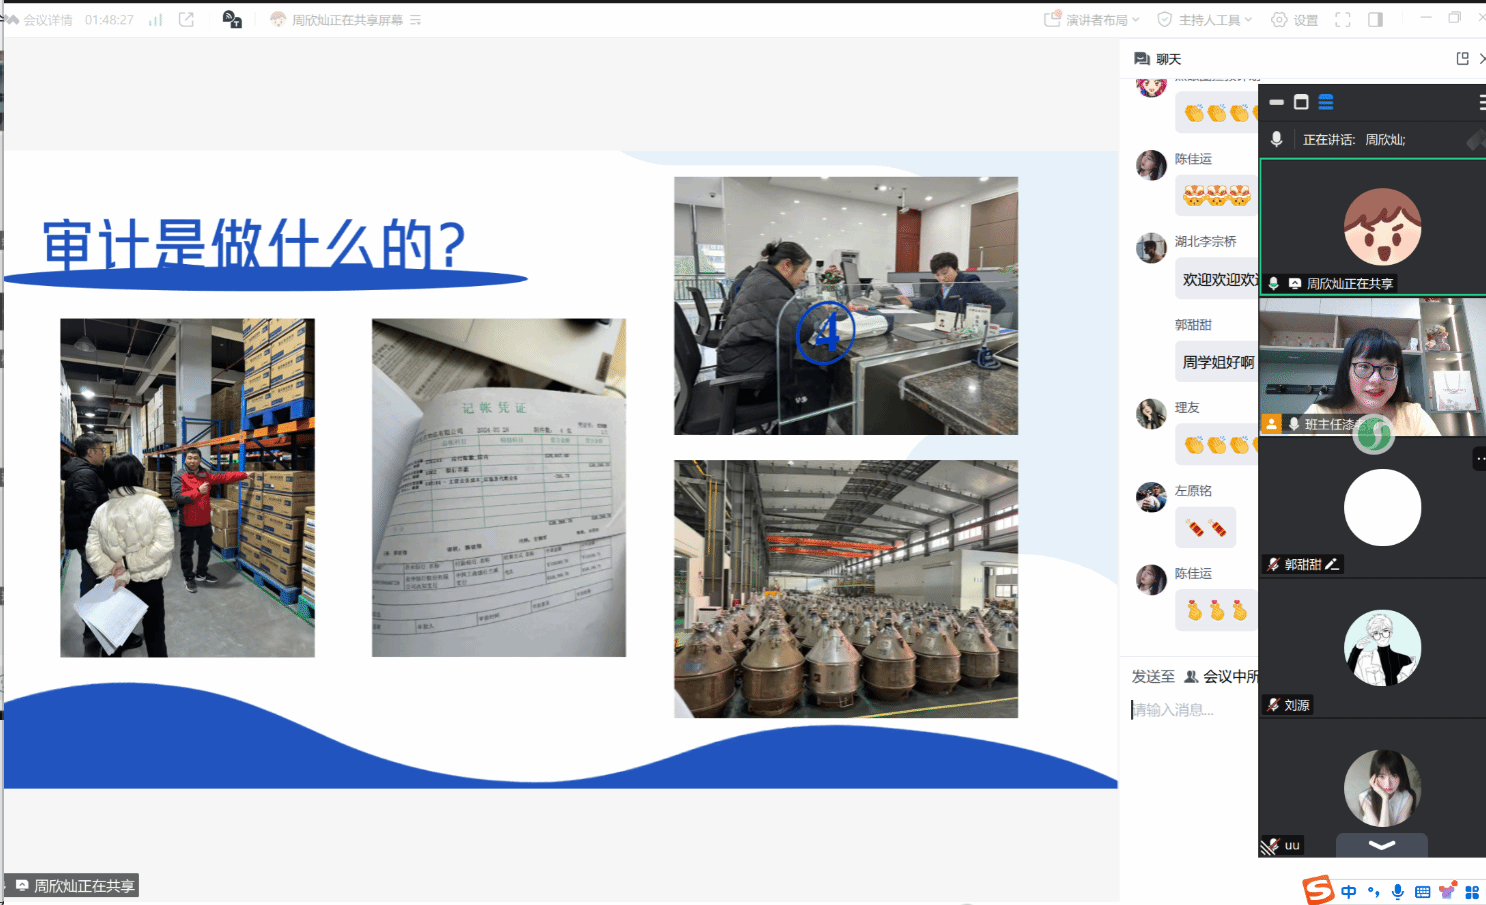Open the 周欣灿正在共享屏幕 sharing options menu
The image size is (1486, 905).
414,20
